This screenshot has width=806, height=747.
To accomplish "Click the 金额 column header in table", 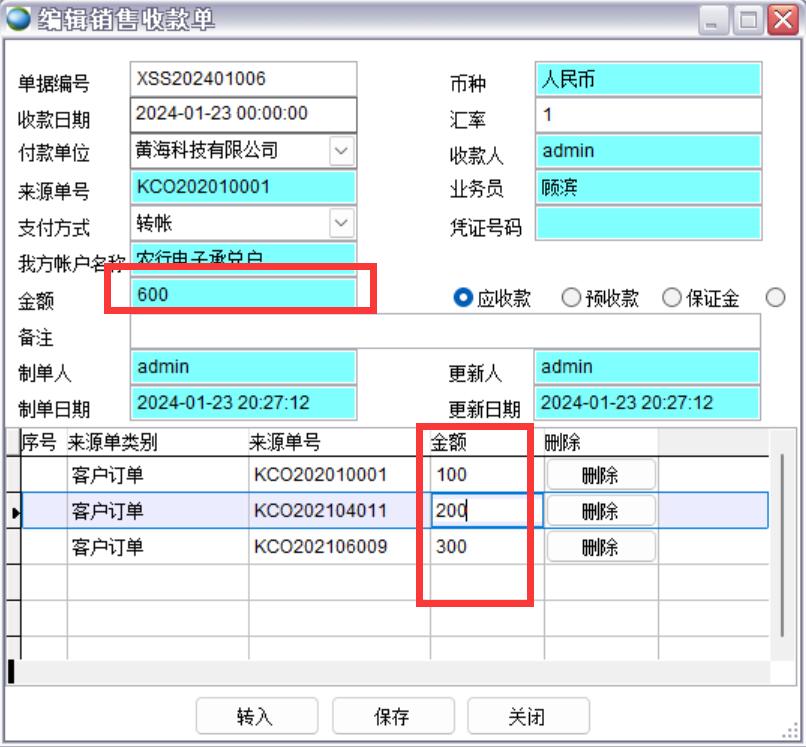I will click(450, 441).
